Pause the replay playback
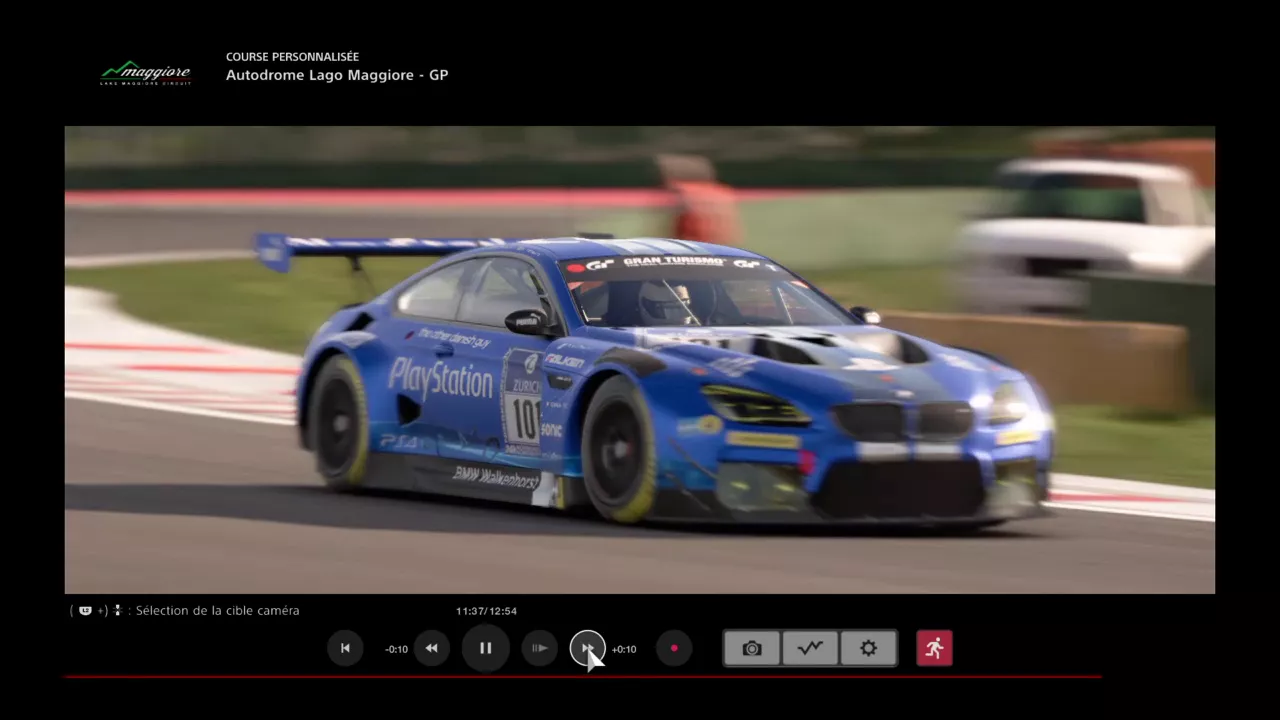The image size is (1280, 720). 485,648
